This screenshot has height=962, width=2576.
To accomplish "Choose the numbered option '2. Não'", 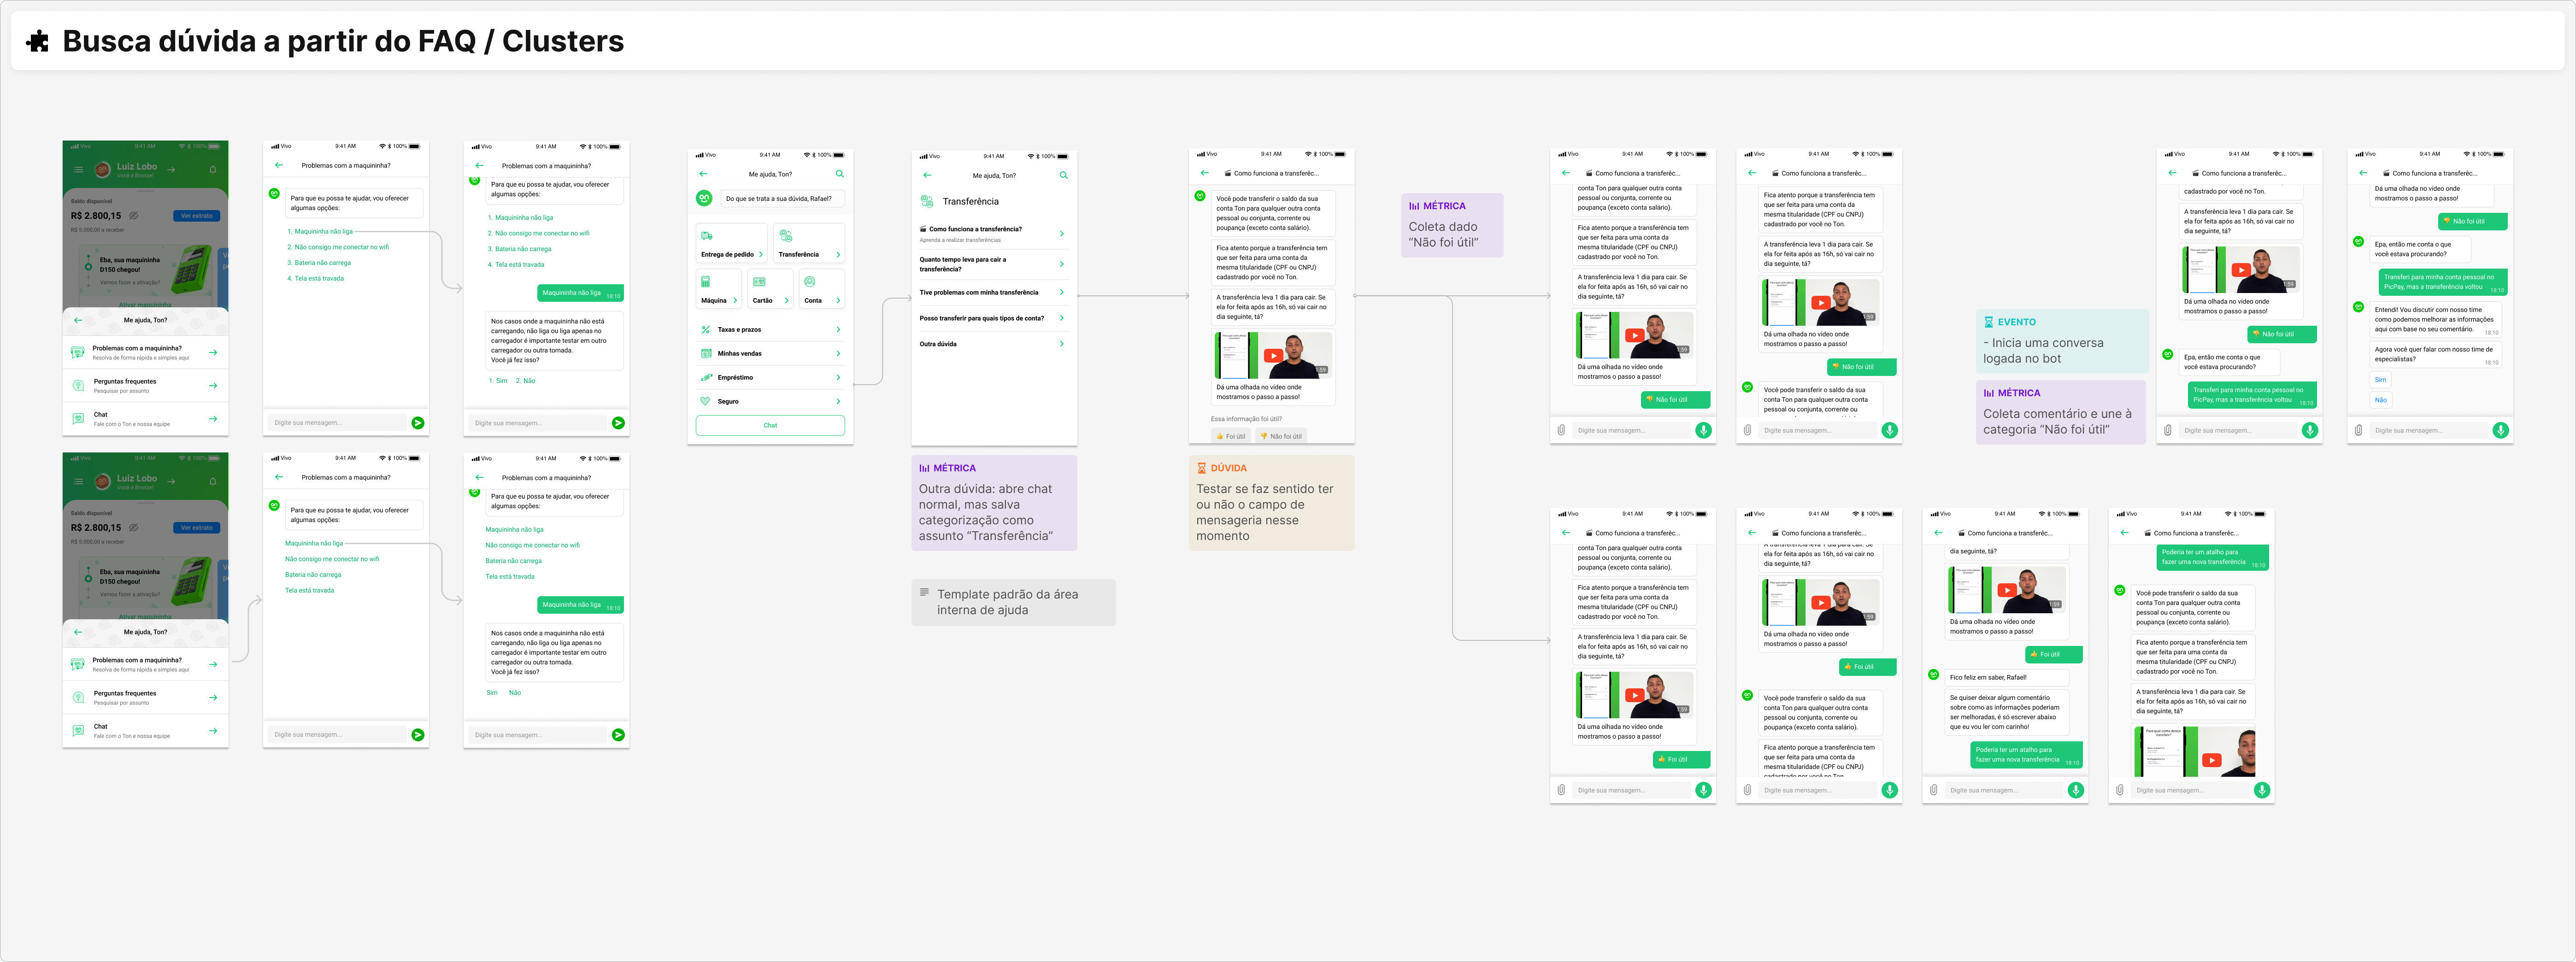I will point(526,381).
